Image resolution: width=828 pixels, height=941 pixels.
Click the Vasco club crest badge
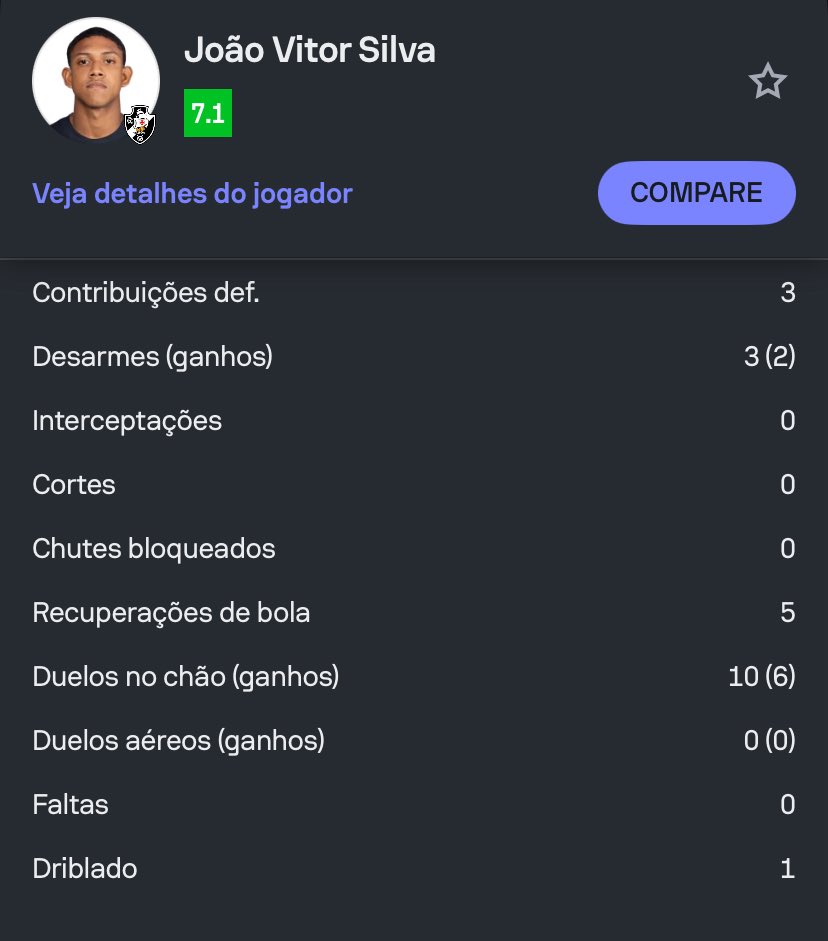coord(140,125)
